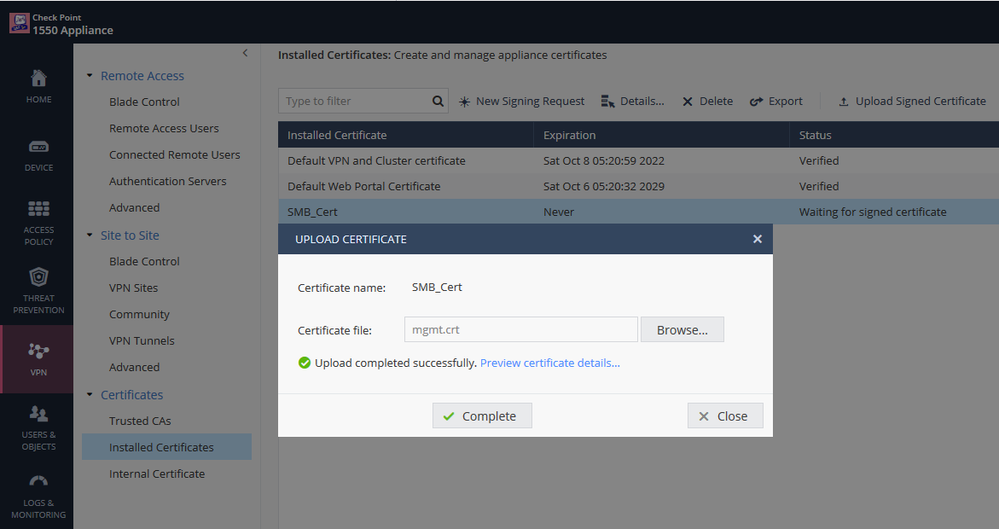Open Access Policy in the sidebar
The width and height of the screenshot is (999, 529).
38,220
